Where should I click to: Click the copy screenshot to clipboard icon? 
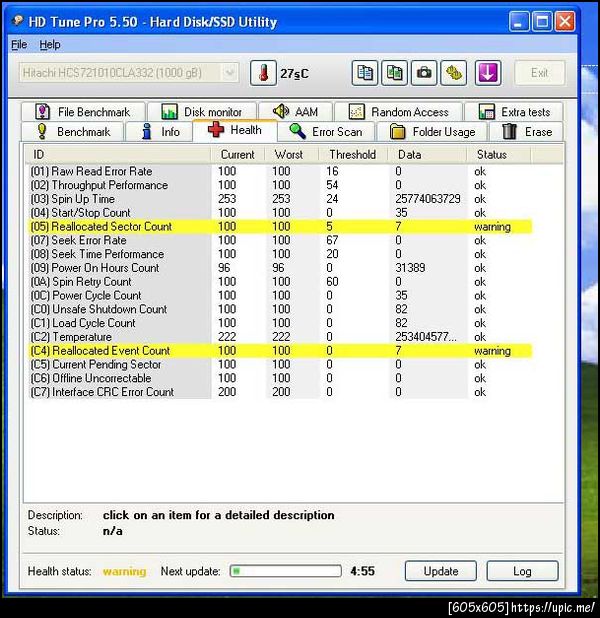394,73
